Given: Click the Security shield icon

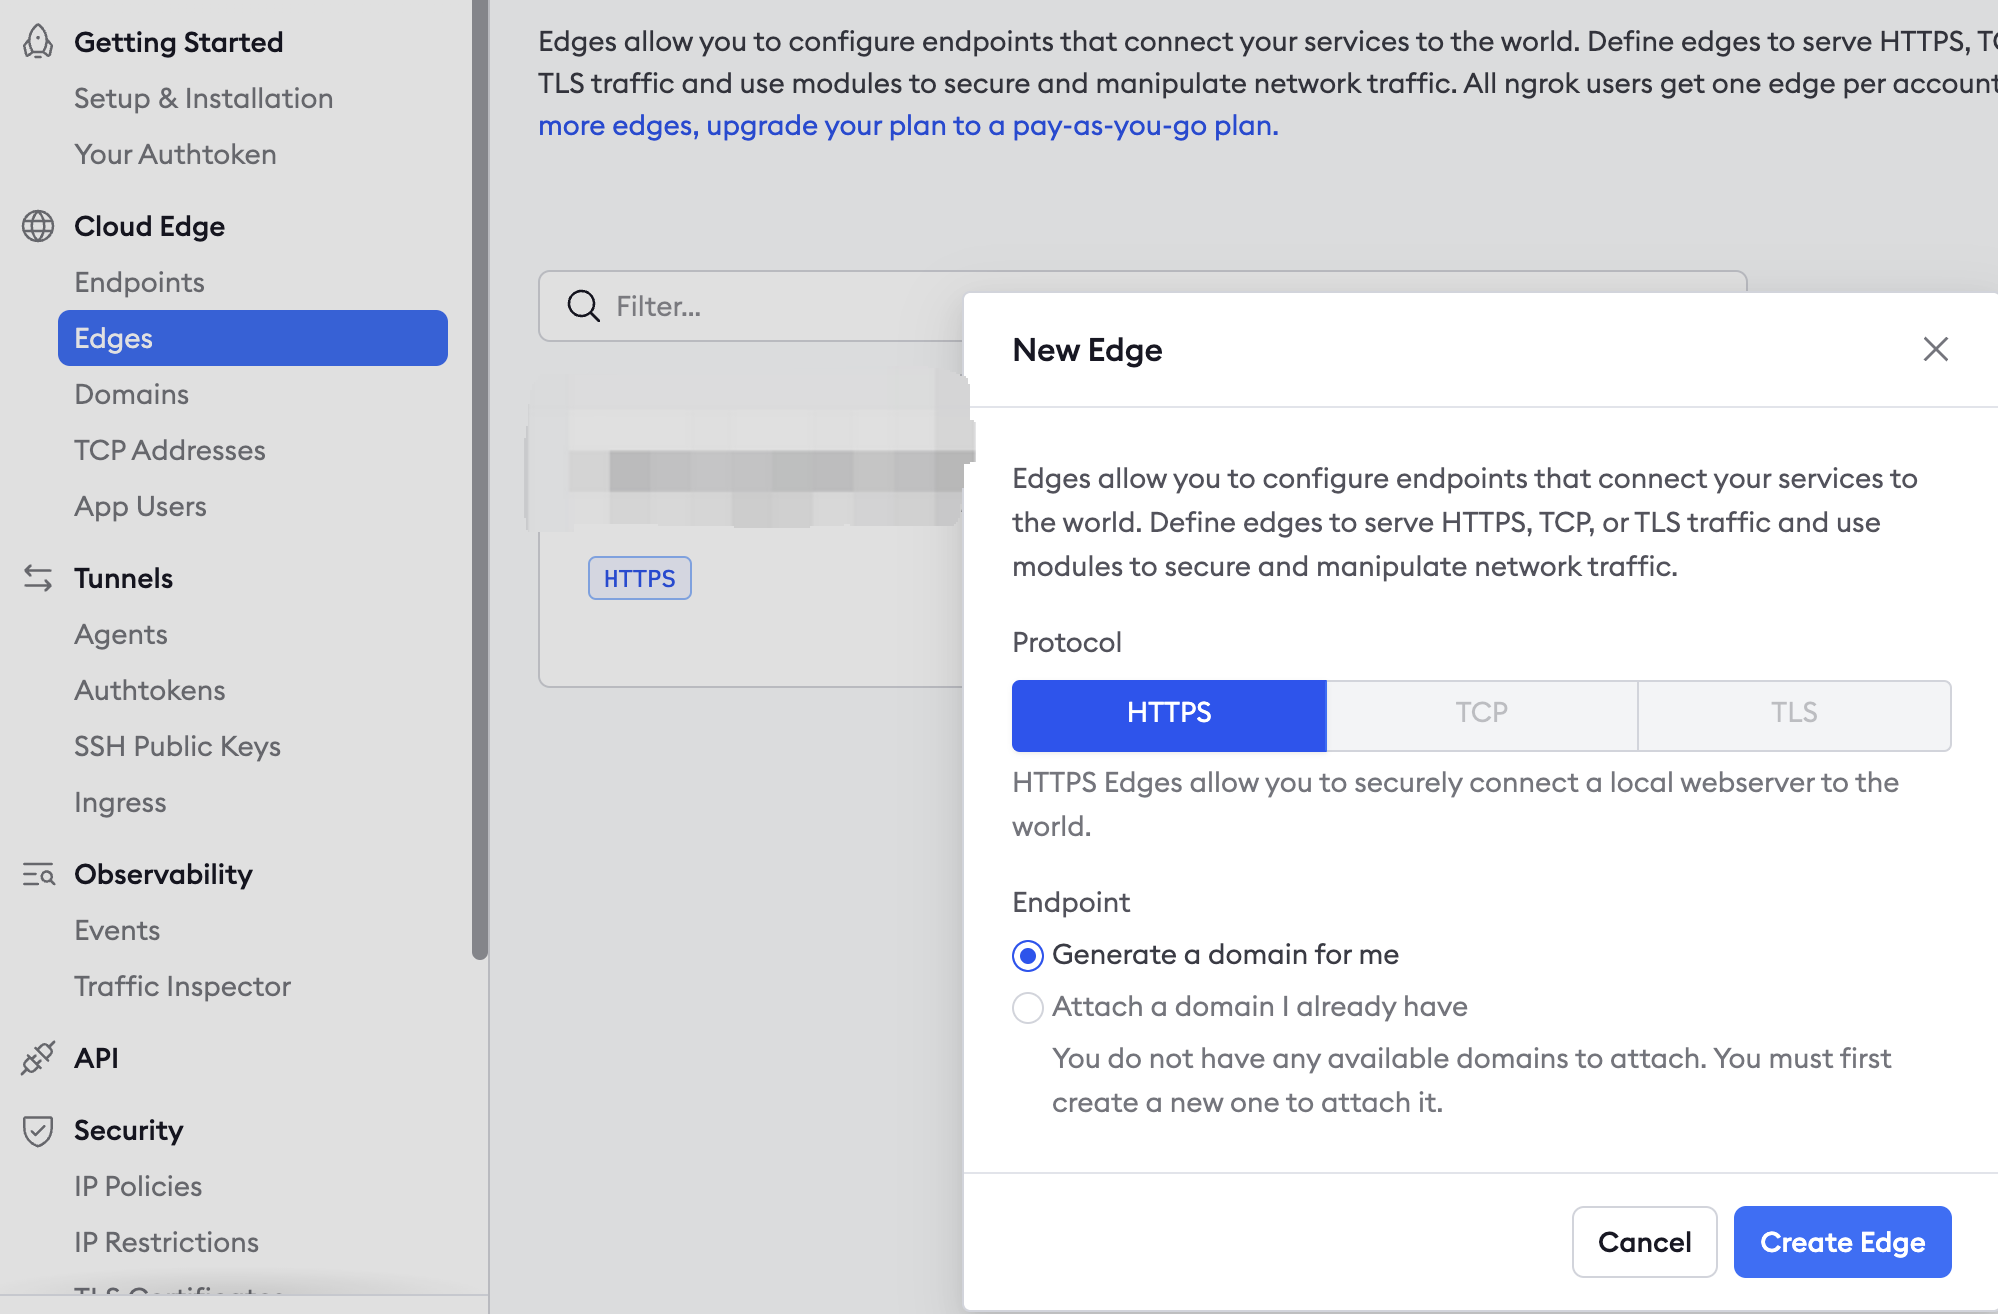Looking at the screenshot, I should coord(38,1130).
